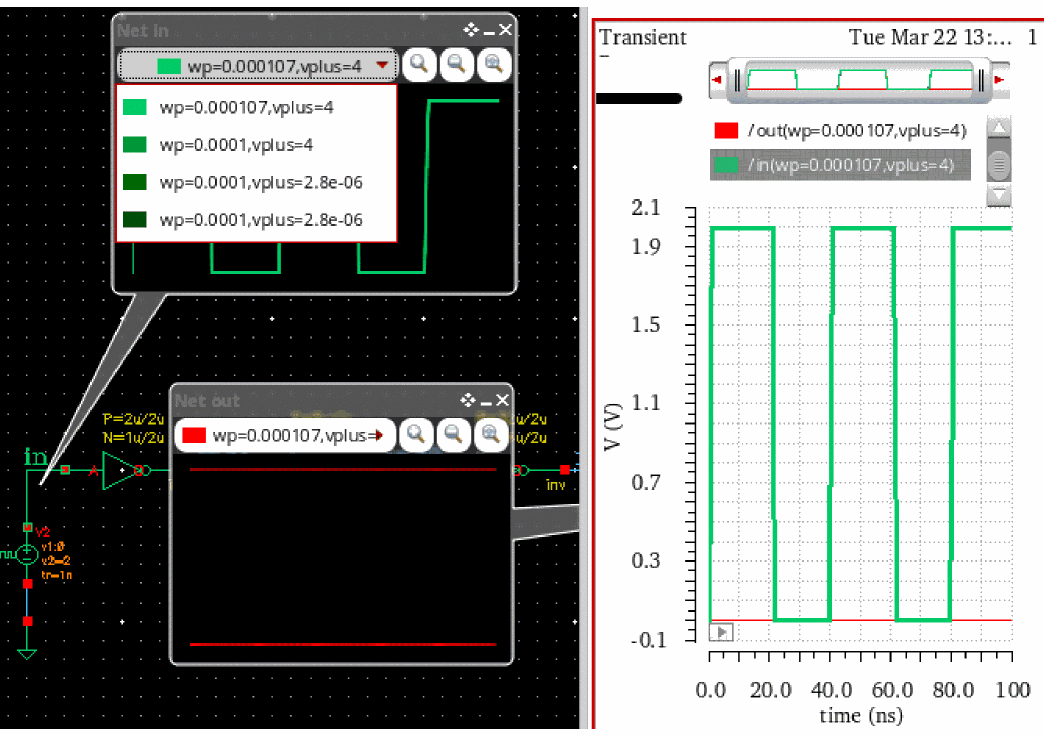Click inverter symbol in schematic
Image resolution: width=1045 pixels, height=737 pixels.
click(121, 470)
